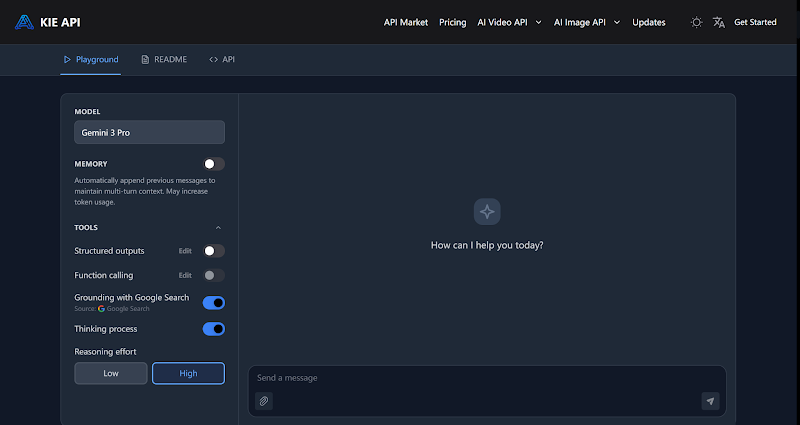
Task: Collapse the Tools section chevron
Action: (219, 228)
